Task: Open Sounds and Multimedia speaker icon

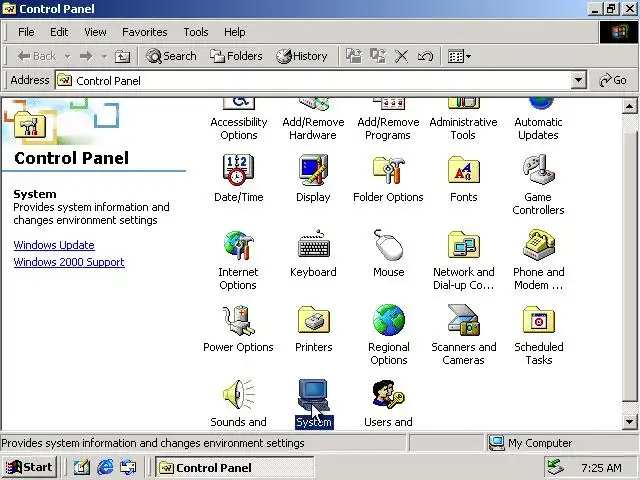Action: pyautogui.click(x=238, y=395)
